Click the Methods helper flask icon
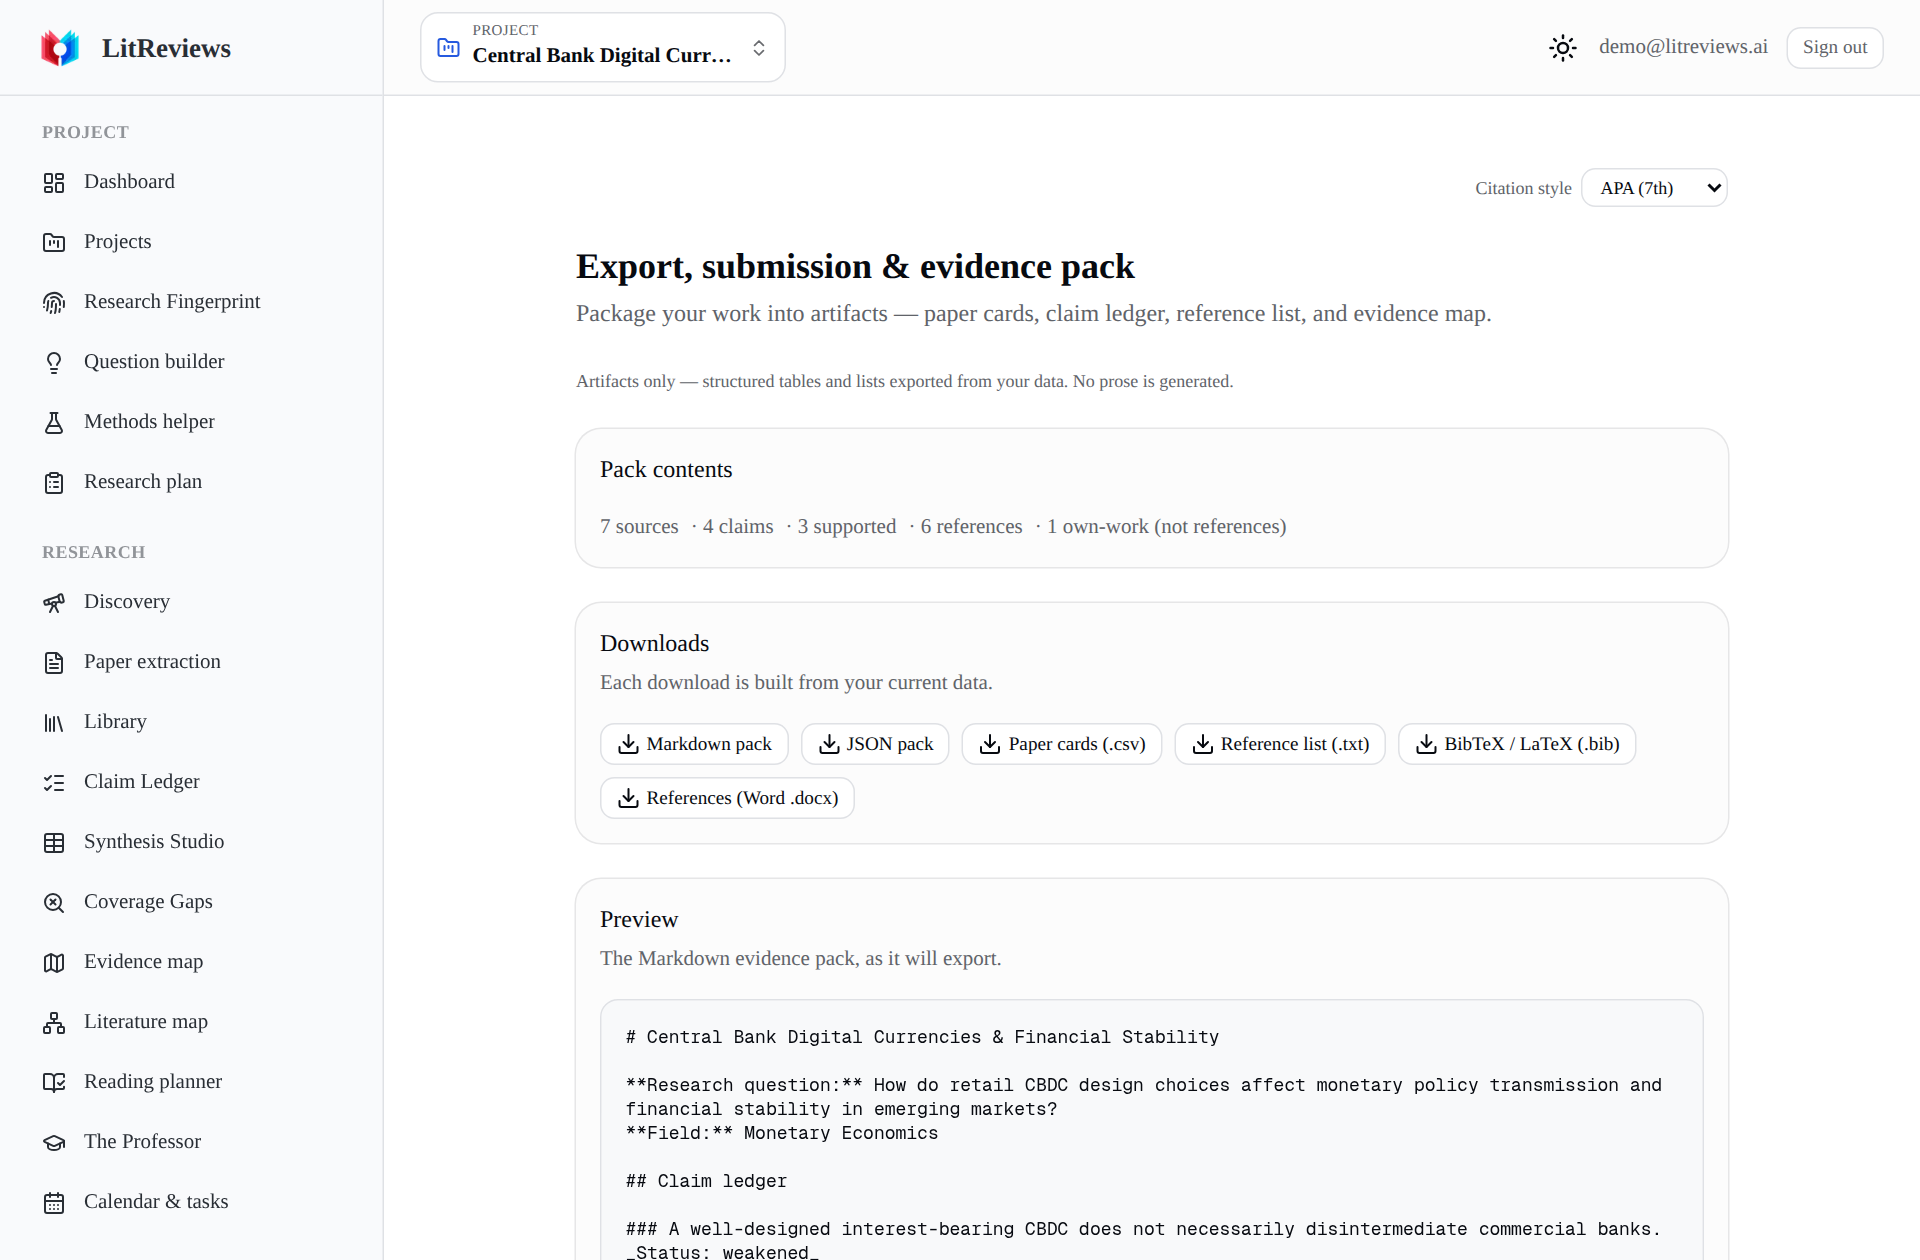This screenshot has width=1920, height=1260. (54, 422)
